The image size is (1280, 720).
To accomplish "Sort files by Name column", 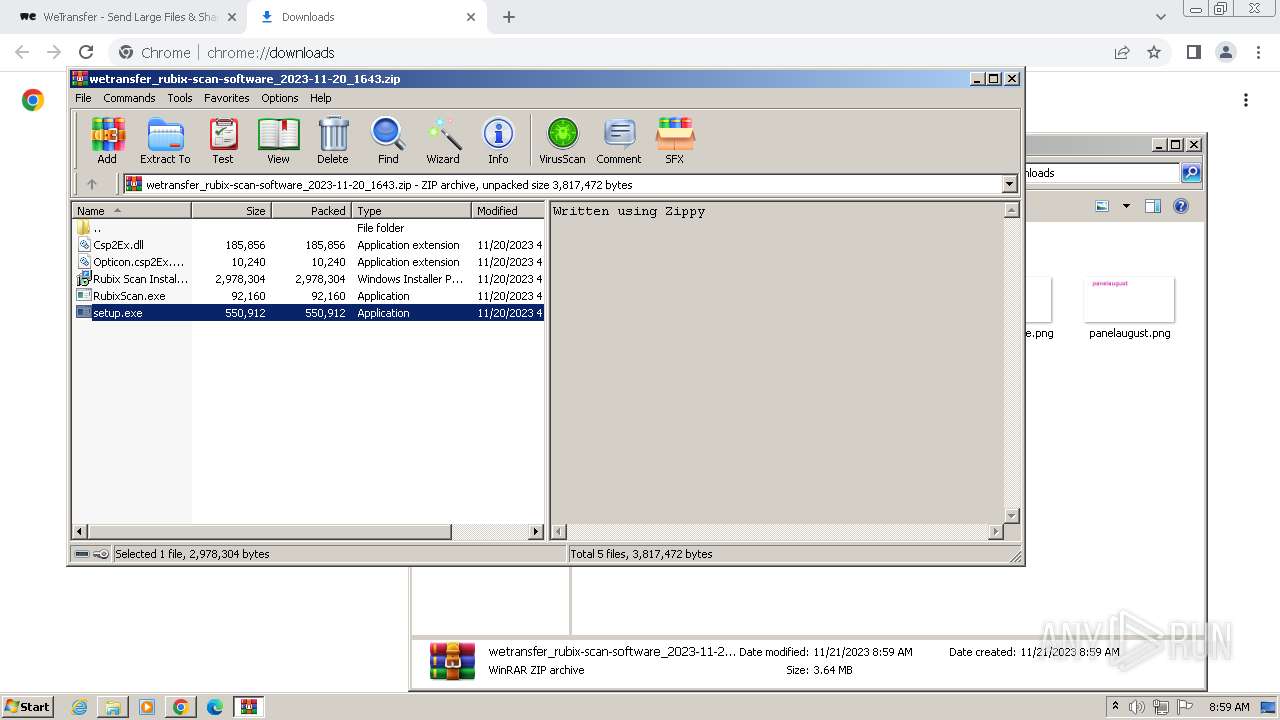I will 131,211.
